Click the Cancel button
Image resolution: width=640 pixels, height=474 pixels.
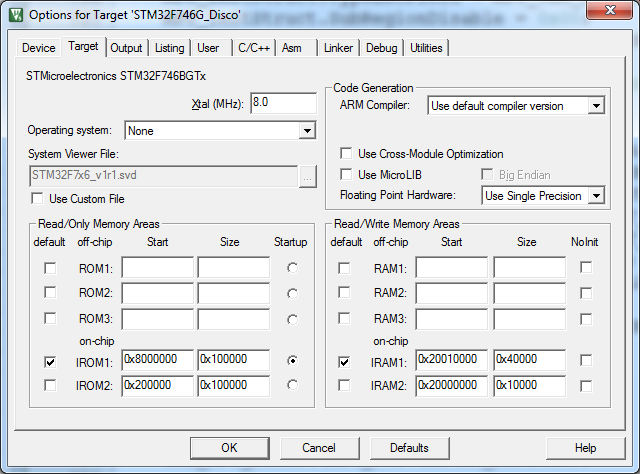tap(319, 448)
